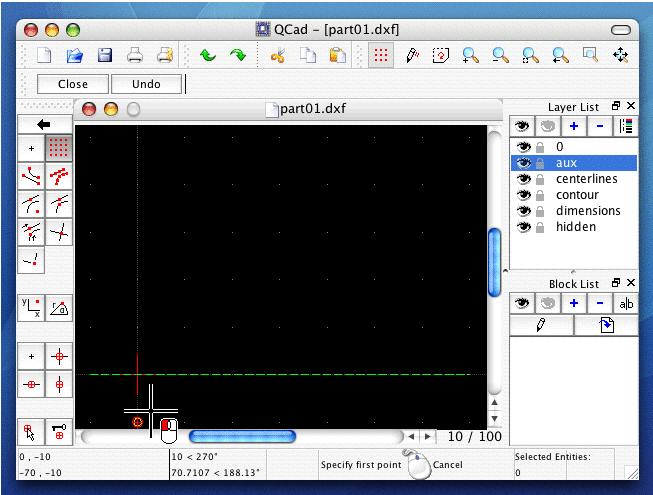The image size is (653, 495).
Task: Create a new document from the toolbar
Action: tap(44, 55)
